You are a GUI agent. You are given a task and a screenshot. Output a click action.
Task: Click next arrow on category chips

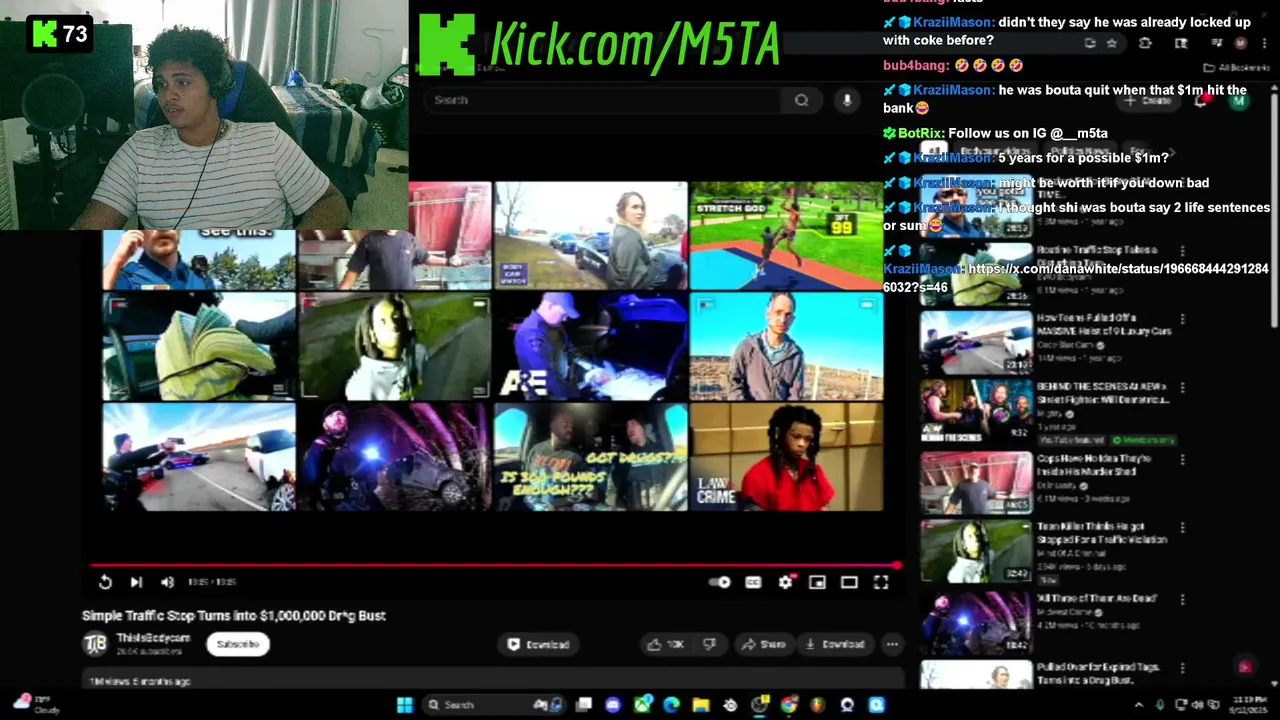coord(1173,152)
